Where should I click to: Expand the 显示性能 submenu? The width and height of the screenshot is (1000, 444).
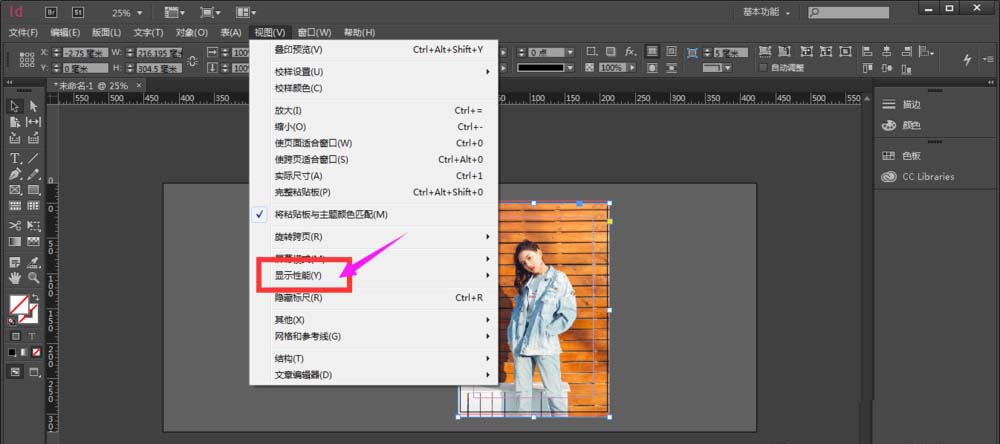coord(298,275)
